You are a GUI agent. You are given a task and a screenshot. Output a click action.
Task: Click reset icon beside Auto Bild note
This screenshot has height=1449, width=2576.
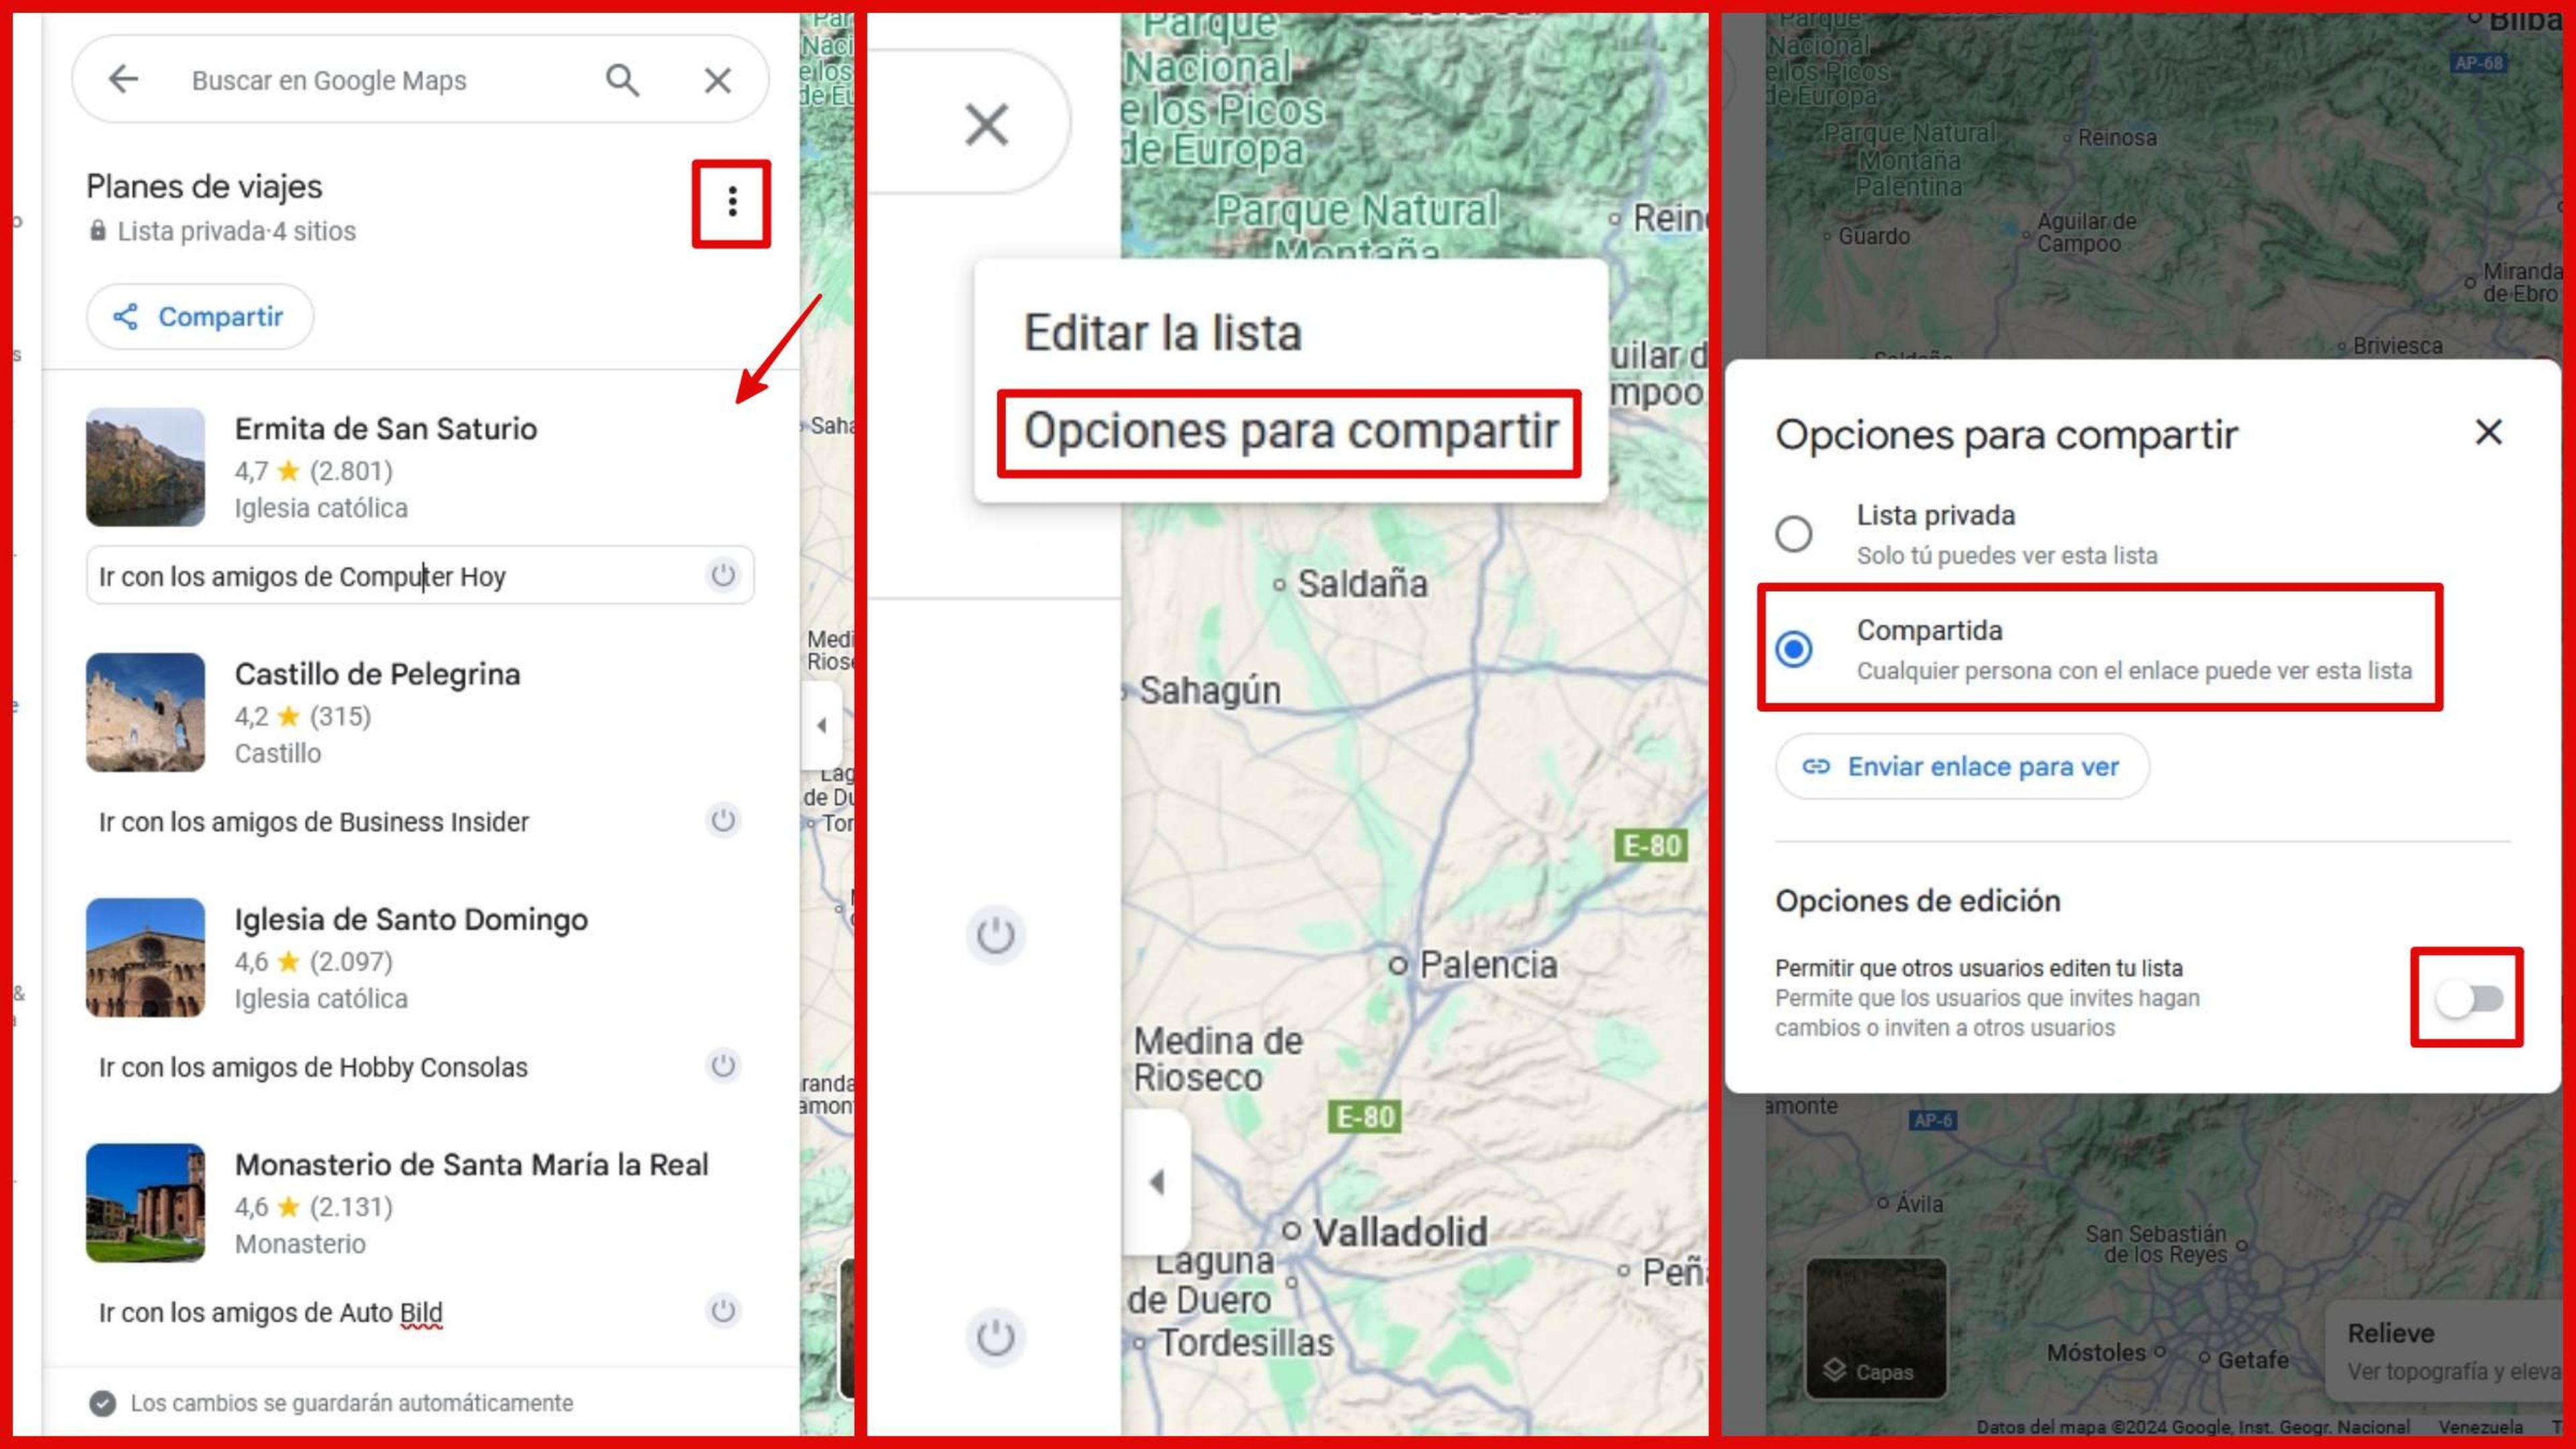pyautogui.click(x=723, y=1310)
